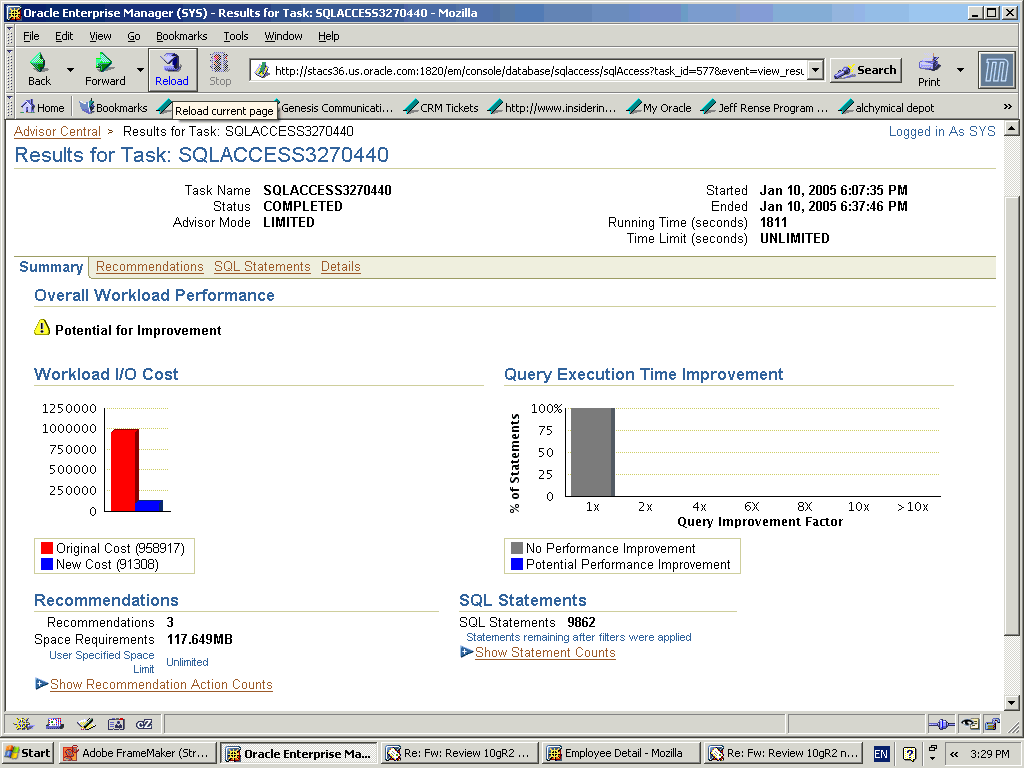Click the security lock icon in status bar
This screenshot has height=768, width=1024.
coord(991,724)
